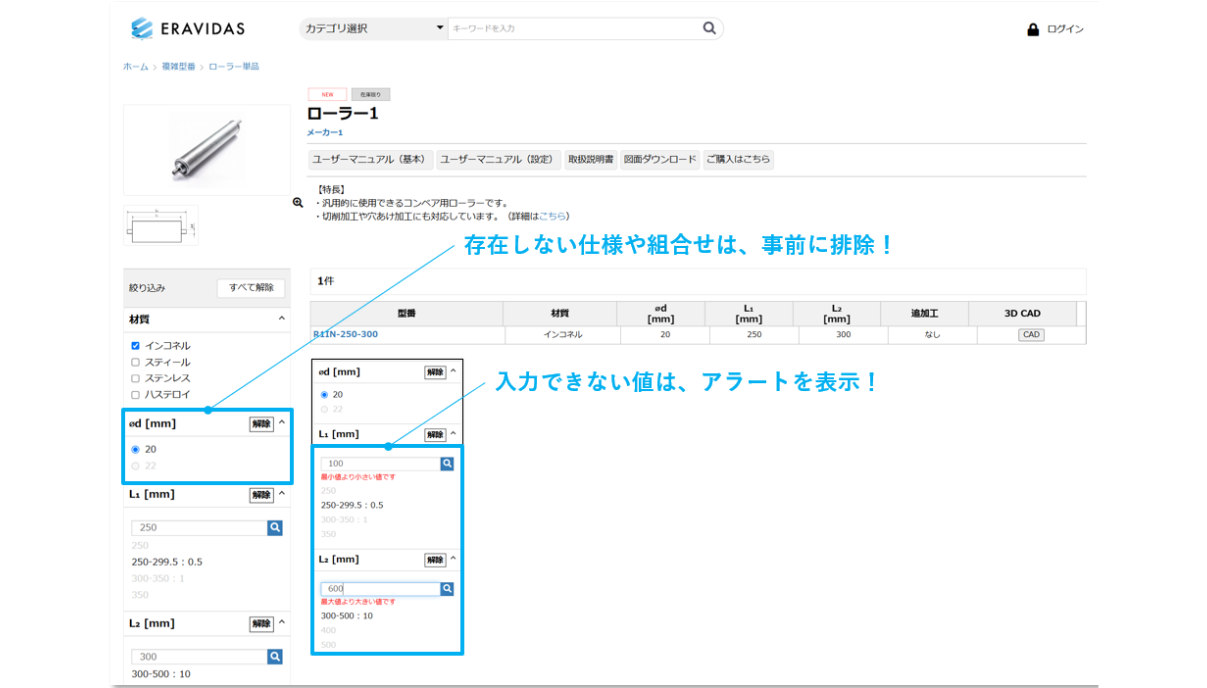This screenshot has height=688, width=1207.
Task: Click the zoom icon beside product image
Action: pos(298,202)
